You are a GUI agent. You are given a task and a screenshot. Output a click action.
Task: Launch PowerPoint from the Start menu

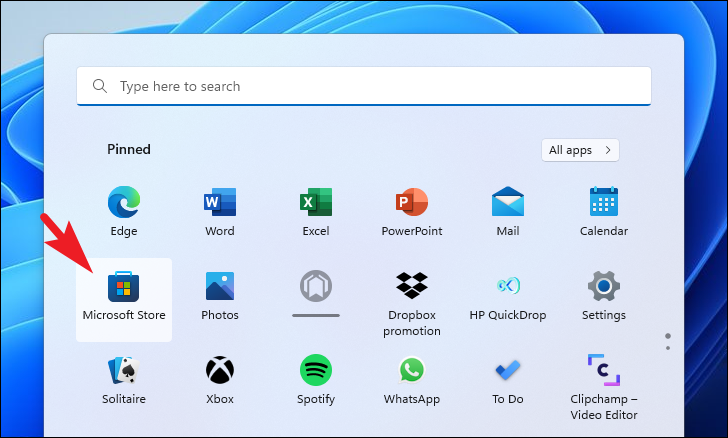coord(412,211)
